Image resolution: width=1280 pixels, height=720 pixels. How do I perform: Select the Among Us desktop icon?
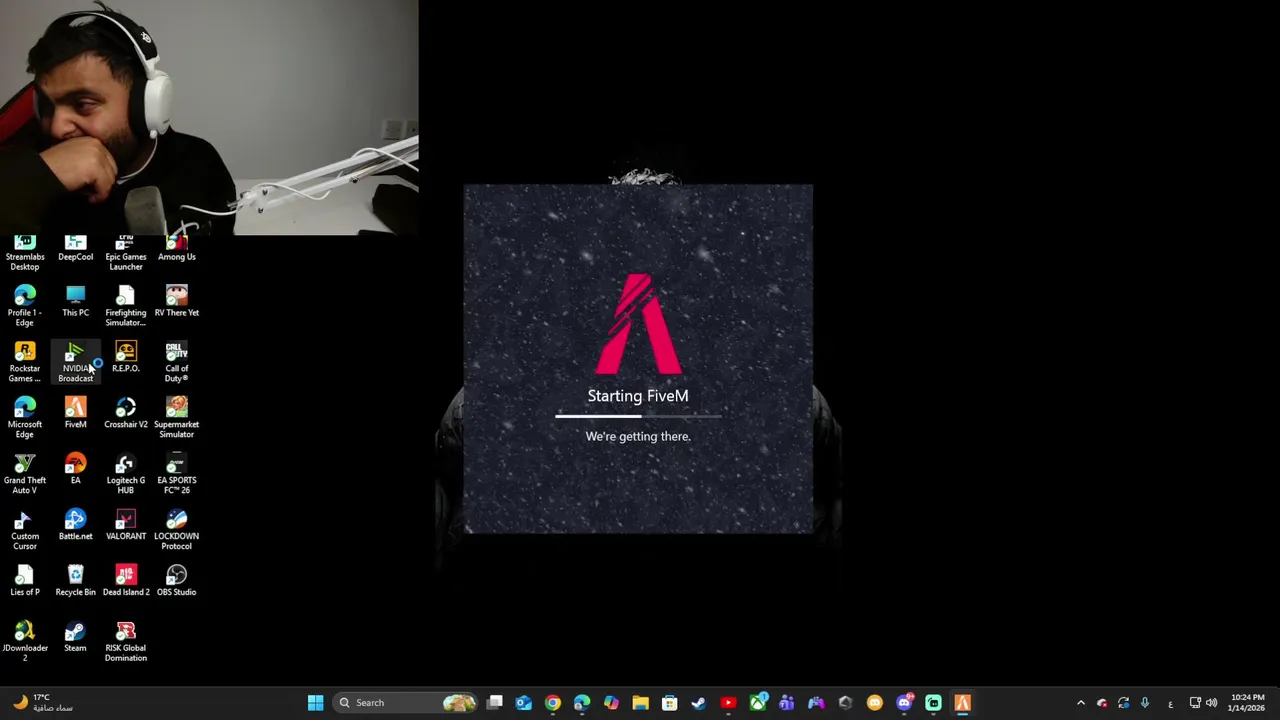tap(176, 249)
